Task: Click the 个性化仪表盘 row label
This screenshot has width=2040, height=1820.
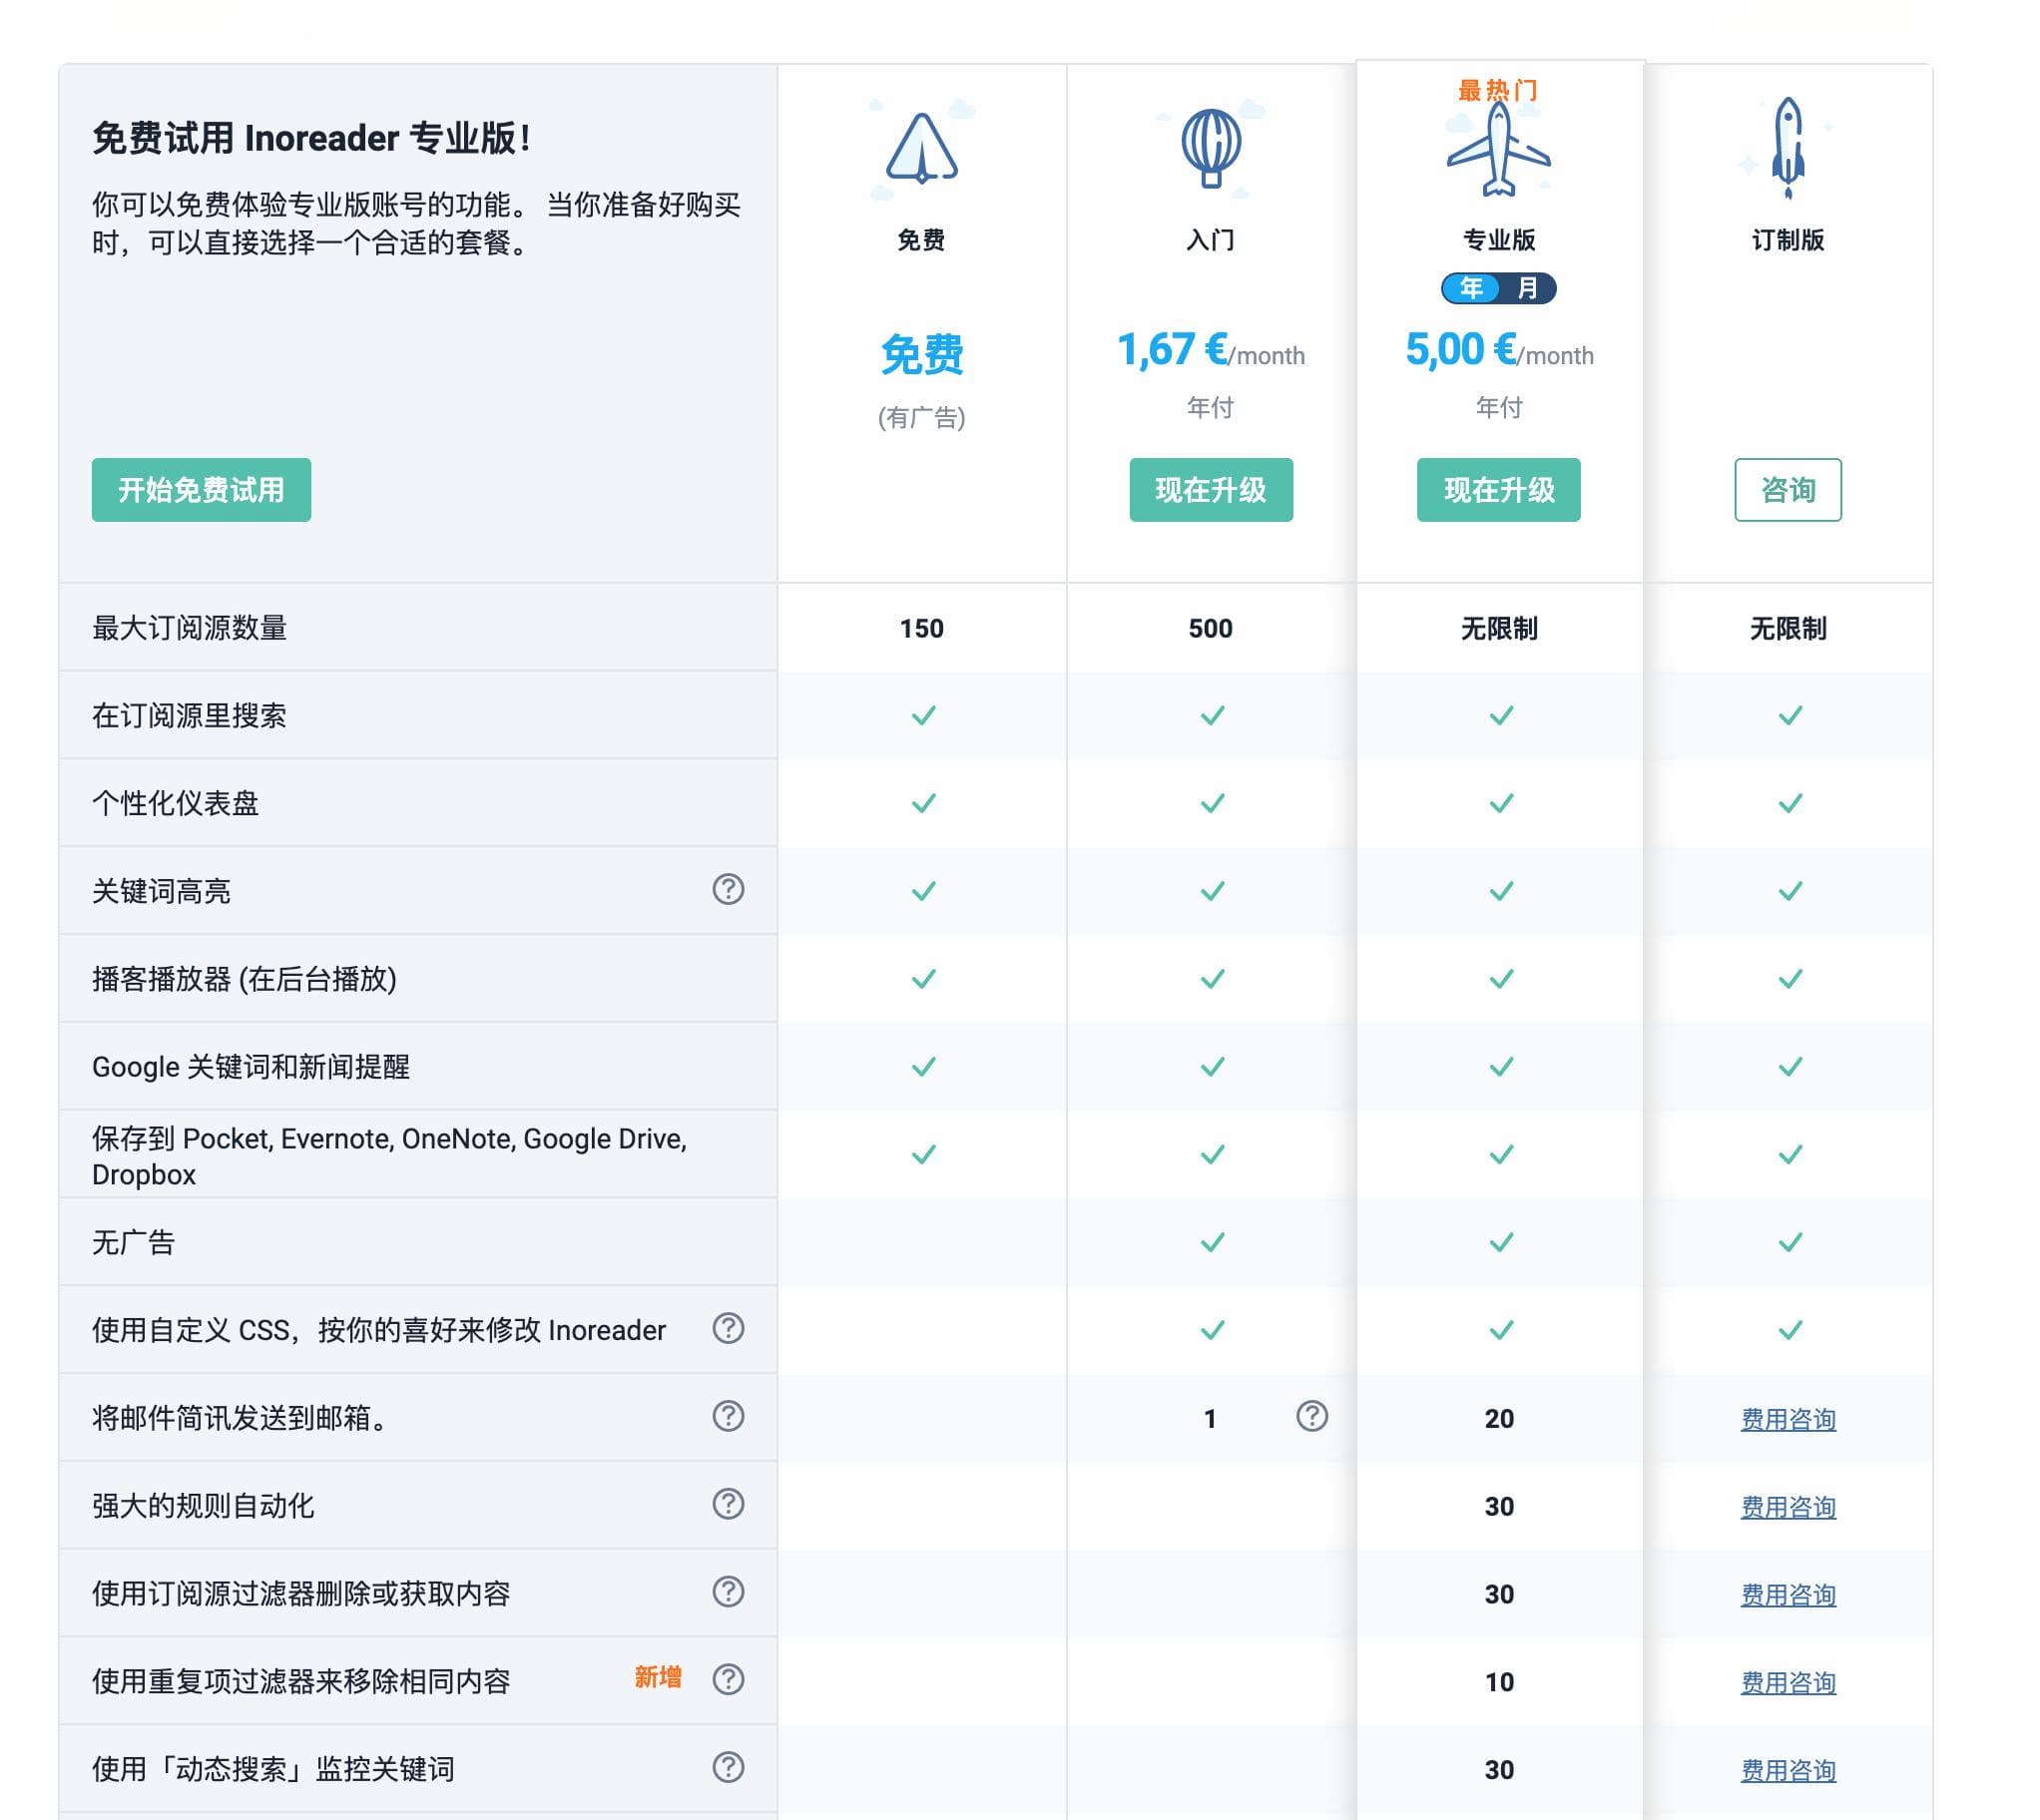Action: 175,804
